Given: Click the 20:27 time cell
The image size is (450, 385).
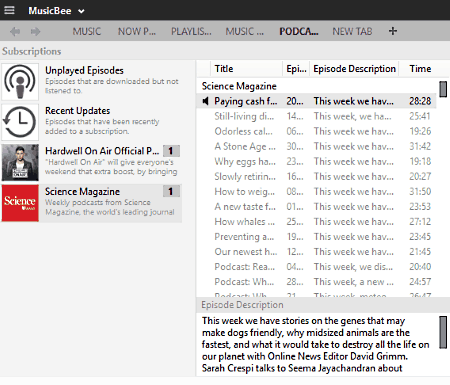Looking at the screenshot, I should tap(420, 176).
